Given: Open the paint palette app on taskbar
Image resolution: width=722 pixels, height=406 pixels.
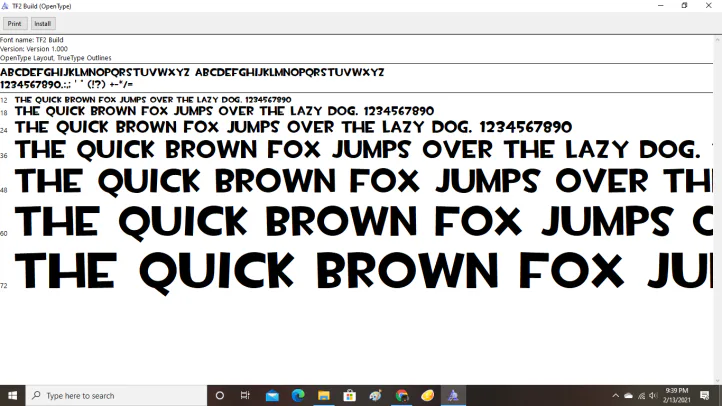Looking at the screenshot, I should [375, 395].
